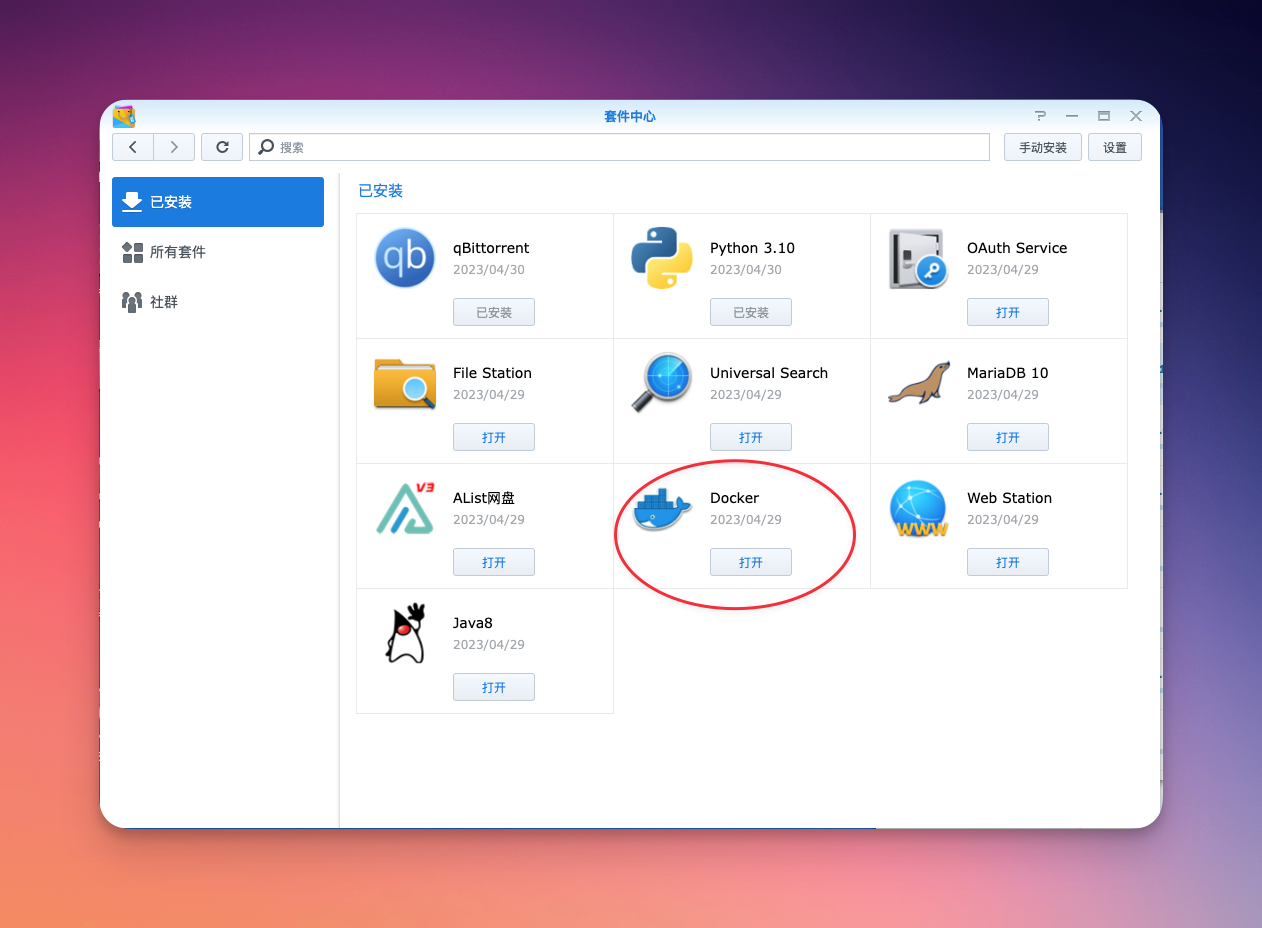The width and height of the screenshot is (1262, 928).
Task: Click the help question mark icon
Action: (x=1041, y=116)
